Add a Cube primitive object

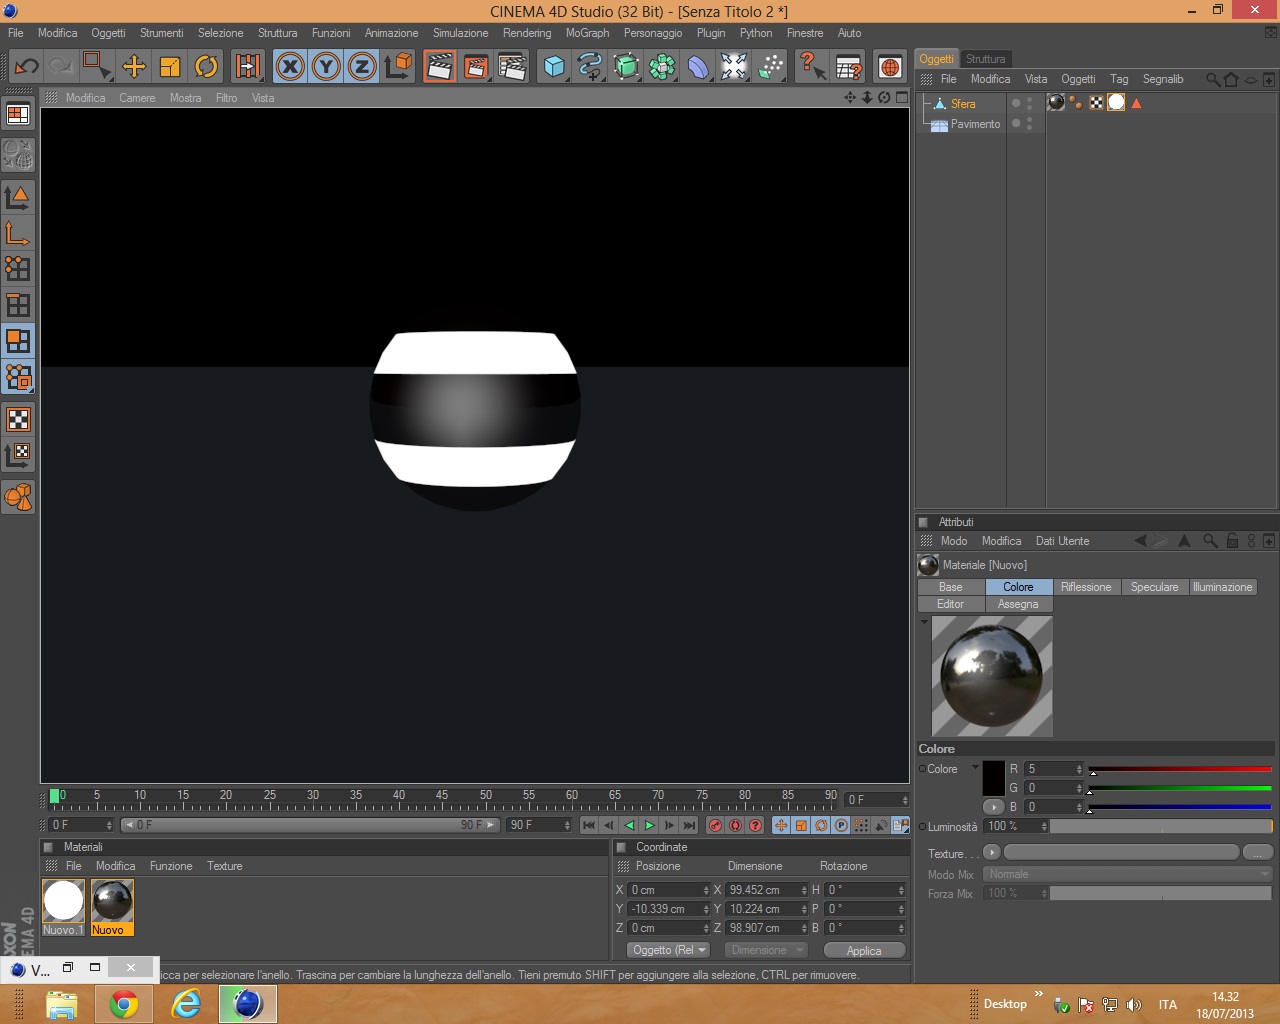pyautogui.click(x=553, y=67)
